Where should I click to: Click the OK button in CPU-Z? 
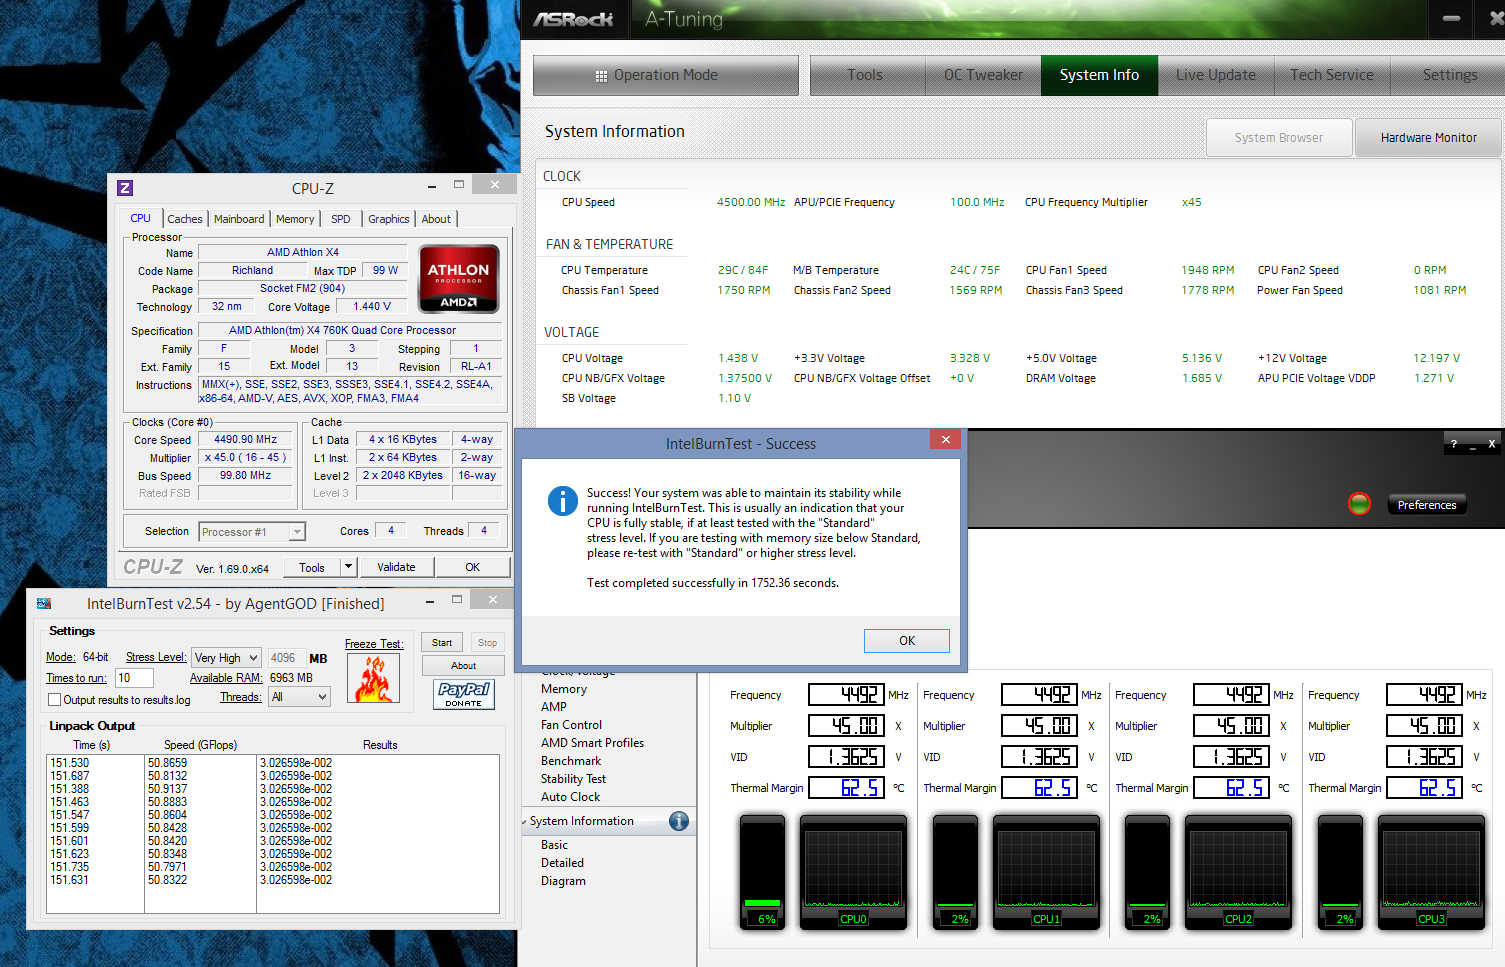pos(472,567)
